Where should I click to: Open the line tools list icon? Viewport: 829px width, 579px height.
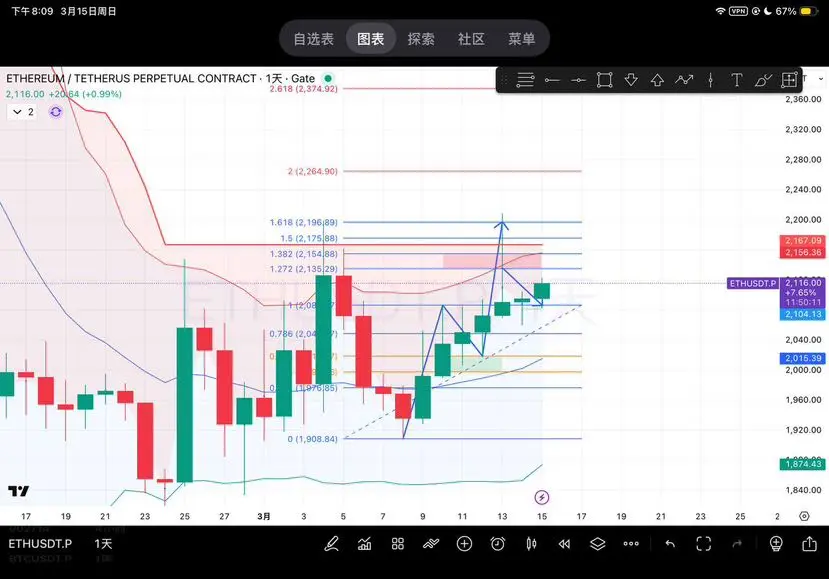pyautogui.click(x=525, y=80)
